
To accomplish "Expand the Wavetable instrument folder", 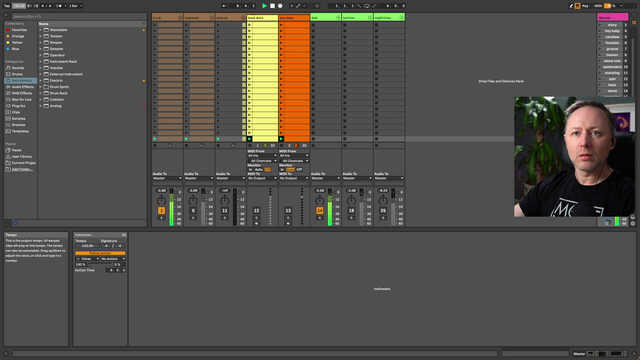I will [40, 30].
